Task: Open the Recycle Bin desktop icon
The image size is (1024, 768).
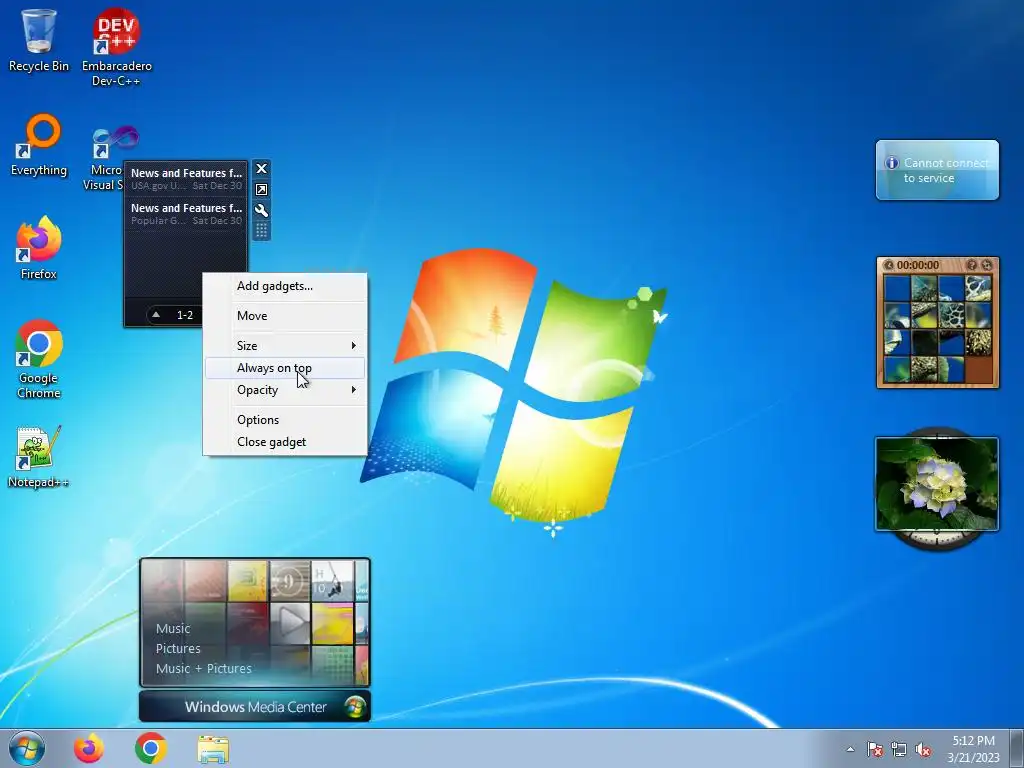Action: (x=39, y=40)
